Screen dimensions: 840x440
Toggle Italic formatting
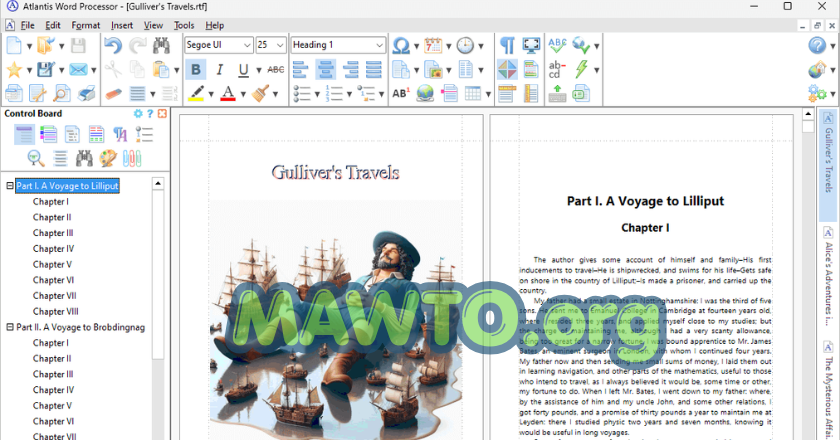click(x=220, y=70)
